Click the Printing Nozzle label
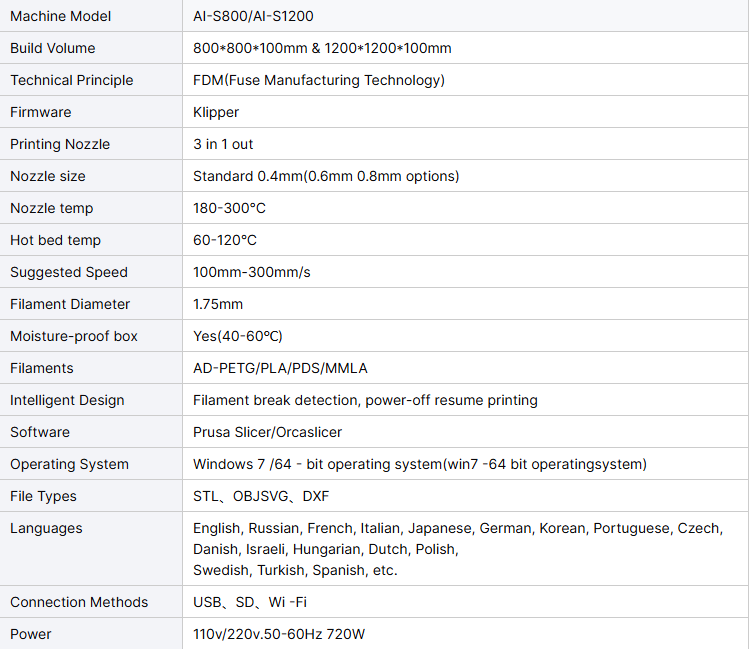Image resolution: width=749 pixels, height=649 pixels. (60, 144)
